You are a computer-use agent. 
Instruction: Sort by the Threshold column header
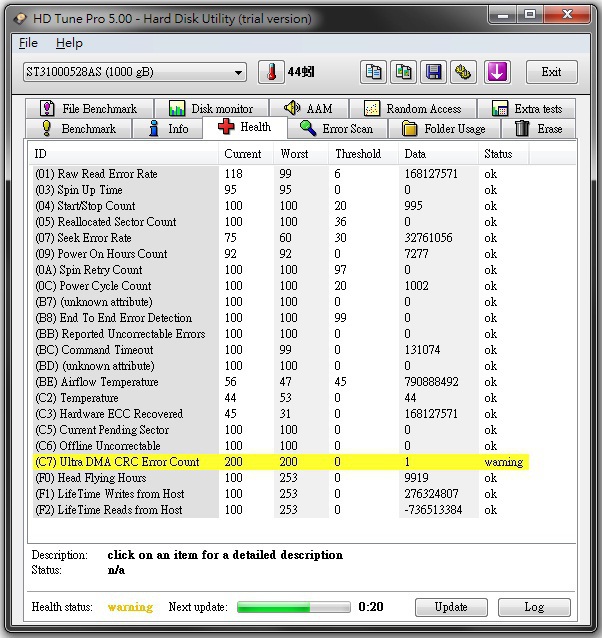point(363,154)
